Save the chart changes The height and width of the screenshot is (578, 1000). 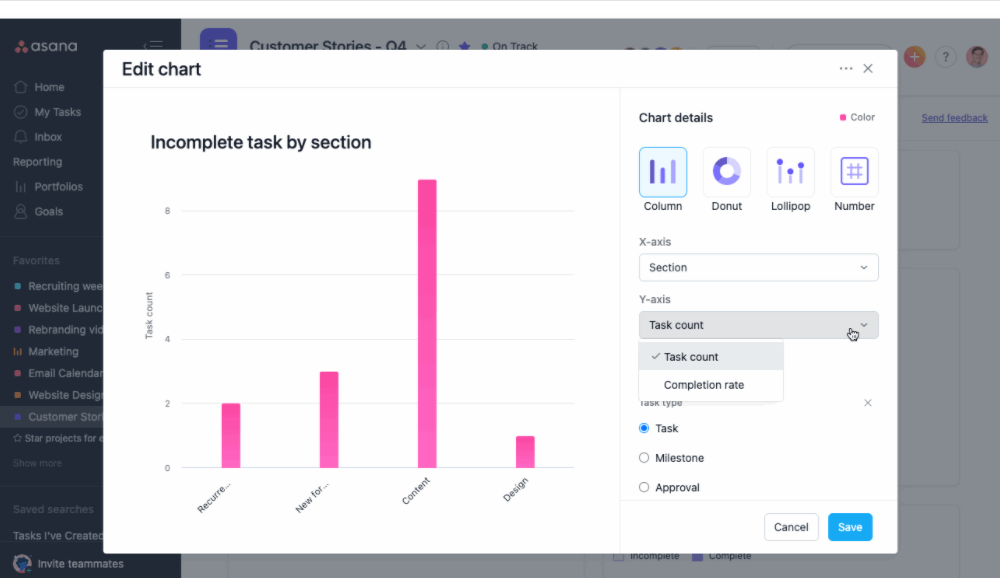849,527
